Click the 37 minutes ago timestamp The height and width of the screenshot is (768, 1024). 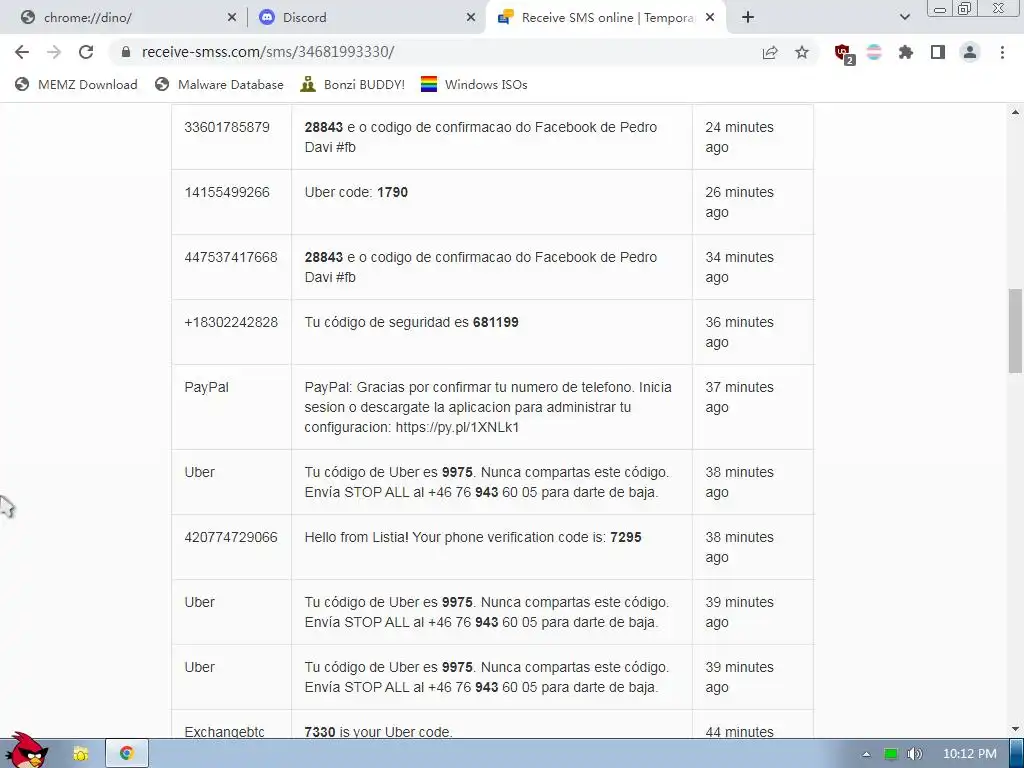[x=739, y=397]
